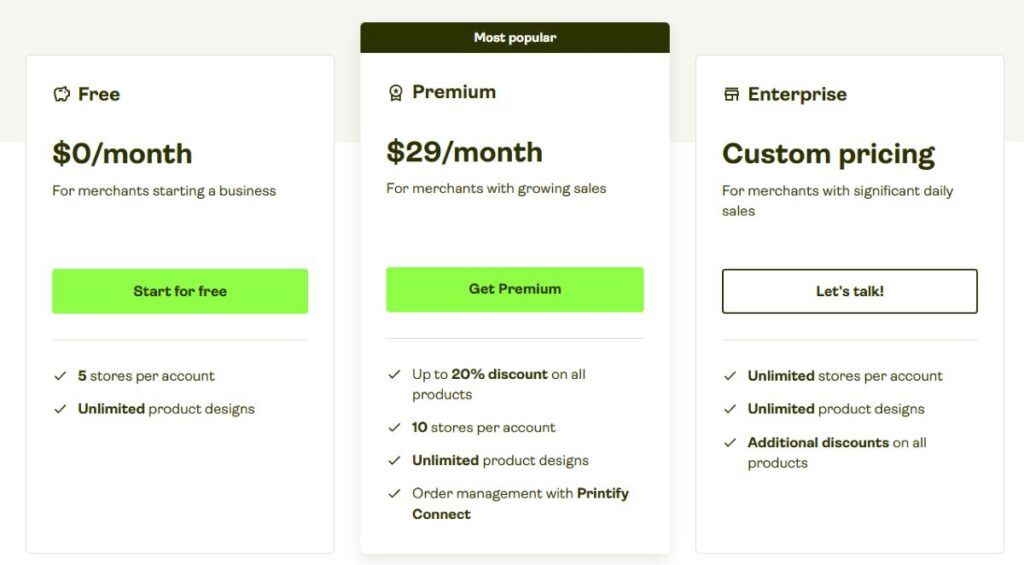Click checkmark next to 5 stores per account

(60, 376)
